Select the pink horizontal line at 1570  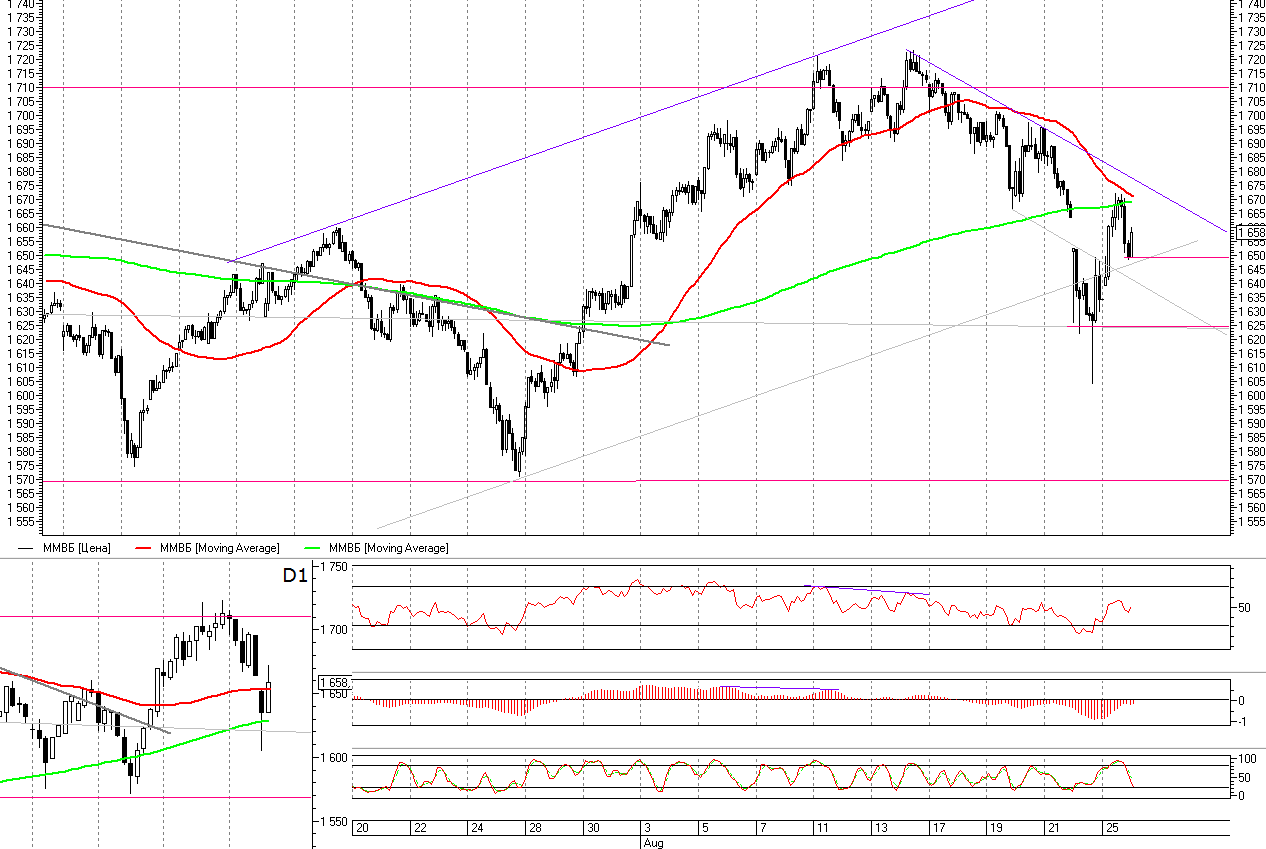900,480
